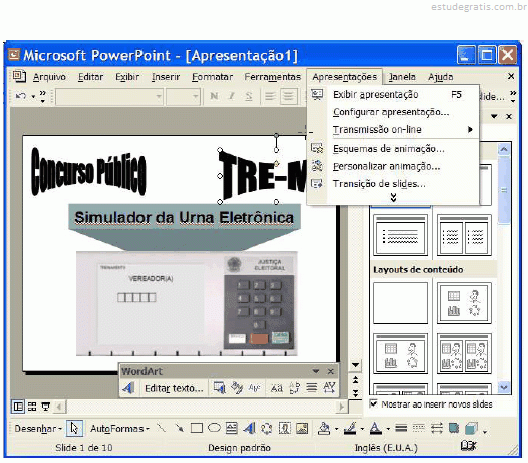Click the Arrow Style icon
This screenshot has width=528, height=463.
pos(436,428)
